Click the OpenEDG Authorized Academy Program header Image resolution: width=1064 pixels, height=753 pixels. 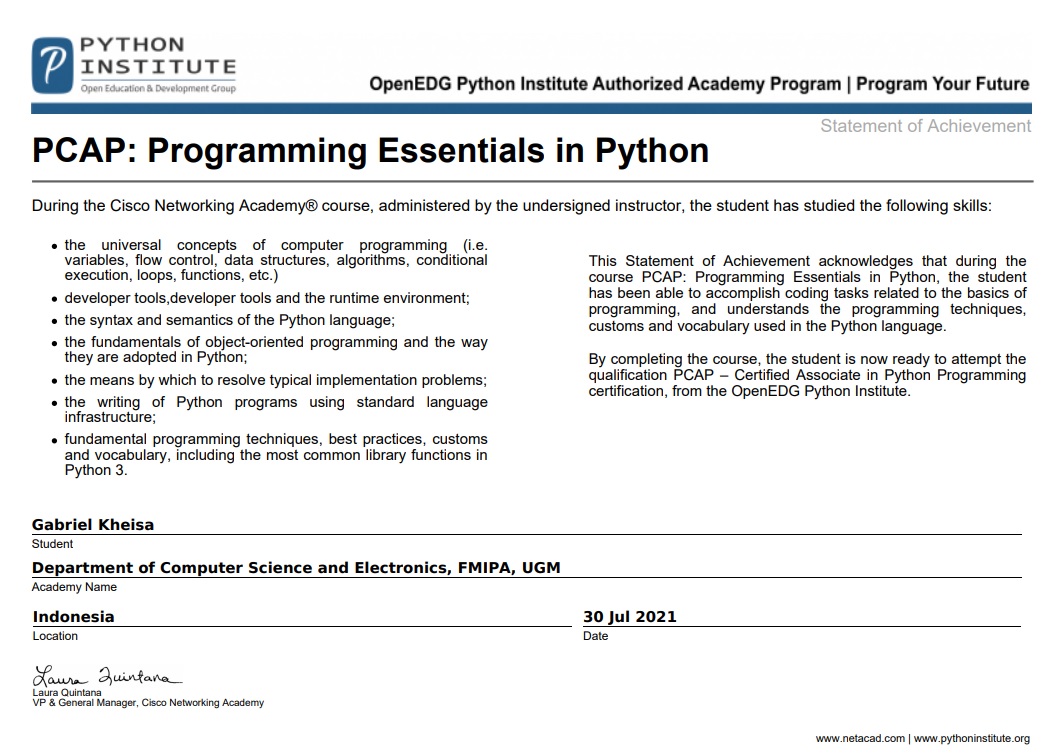[605, 84]
